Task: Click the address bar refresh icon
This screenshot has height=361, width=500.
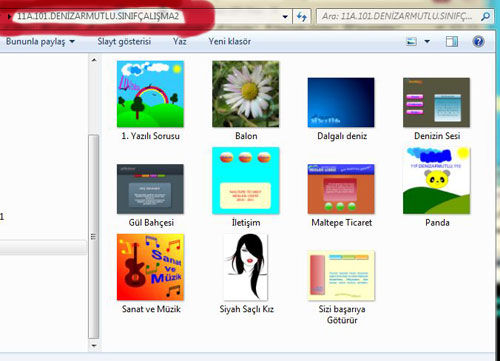Action: point(302,17)
